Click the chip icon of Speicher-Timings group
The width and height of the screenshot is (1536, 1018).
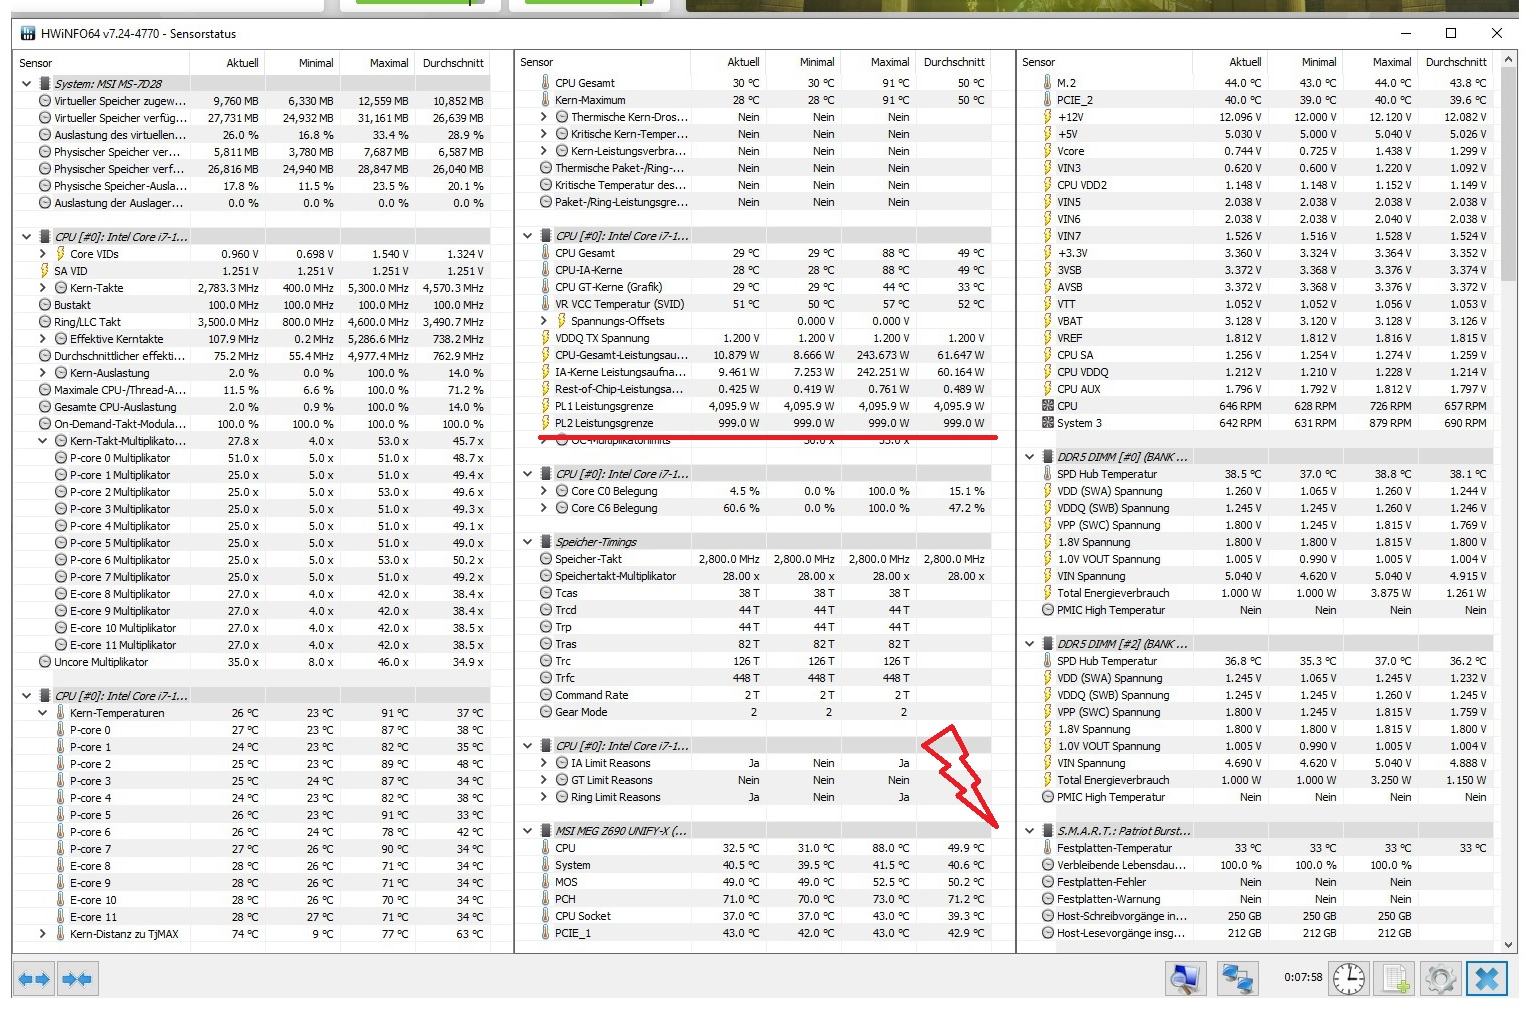[x=546, y=542]
